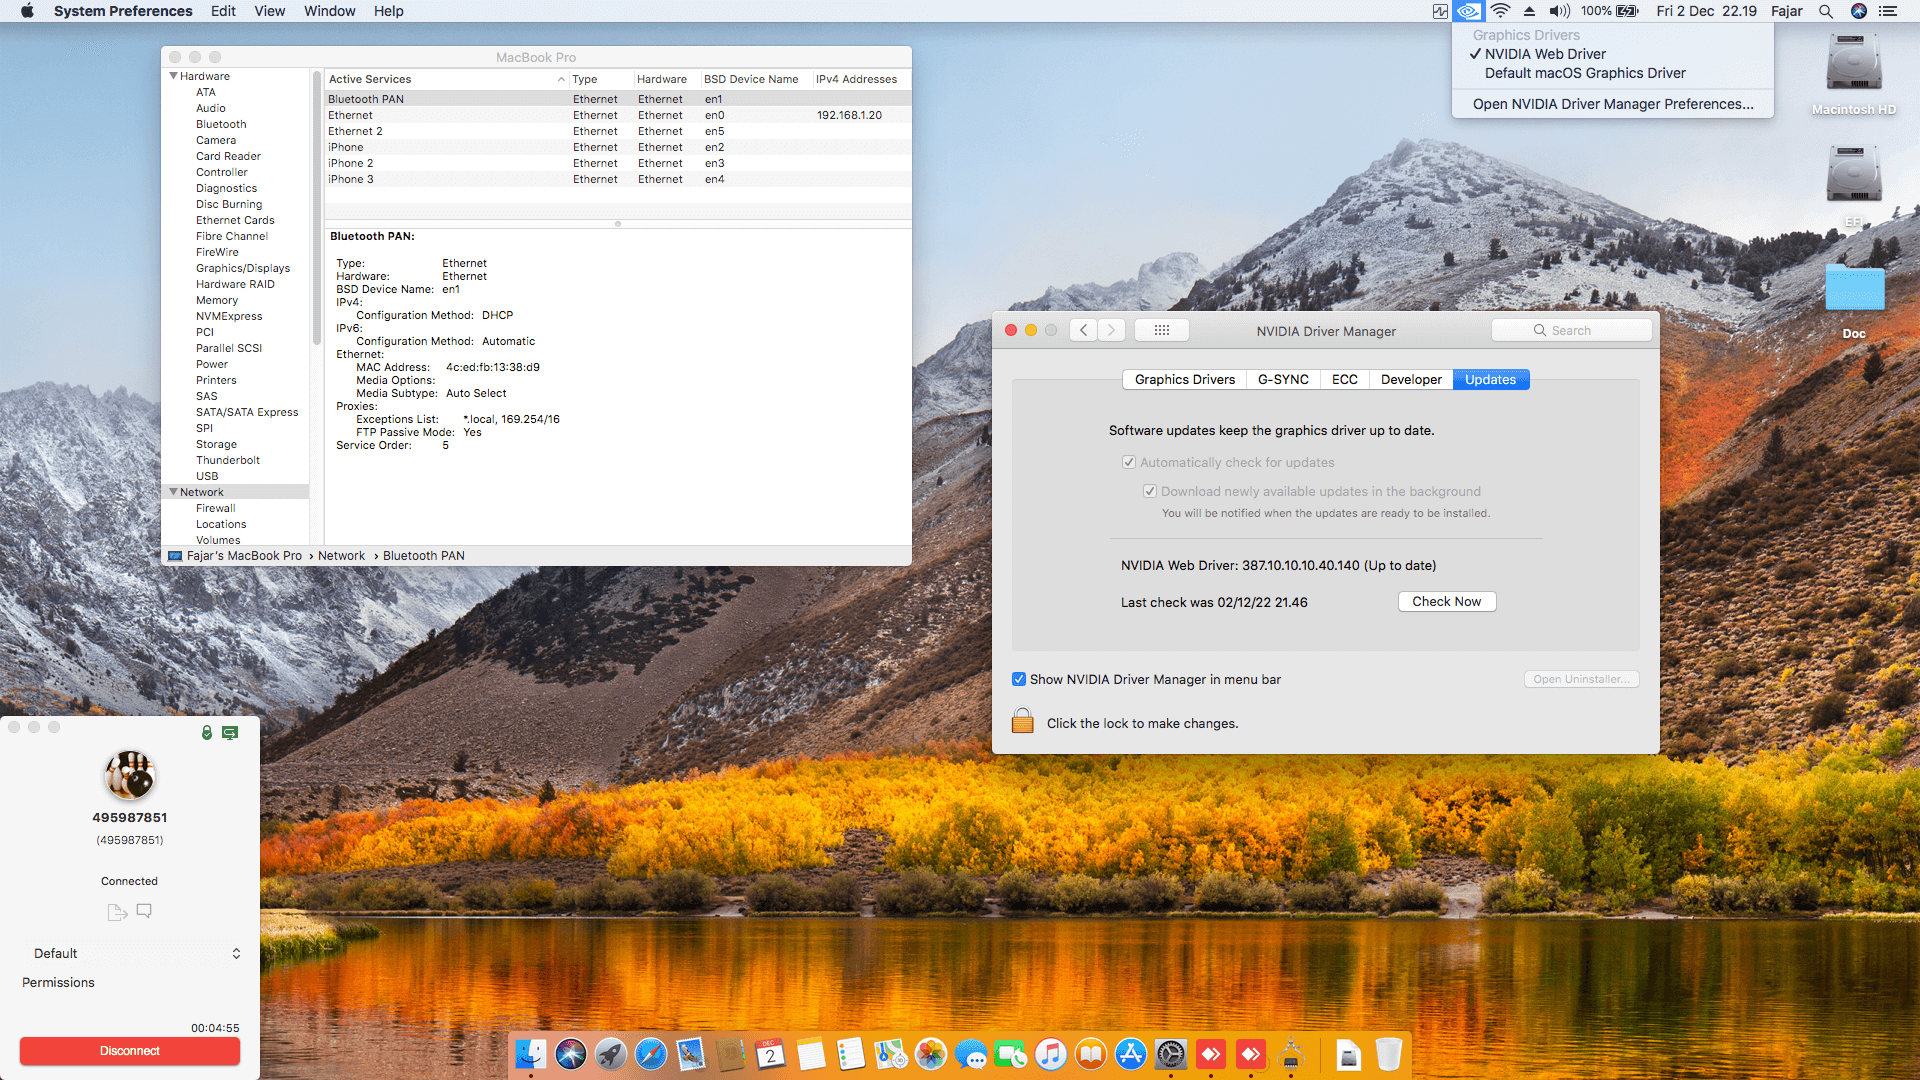The image size is (1920, 1080).
Task: Collapse the Network tree section
Action: point(173,492)
